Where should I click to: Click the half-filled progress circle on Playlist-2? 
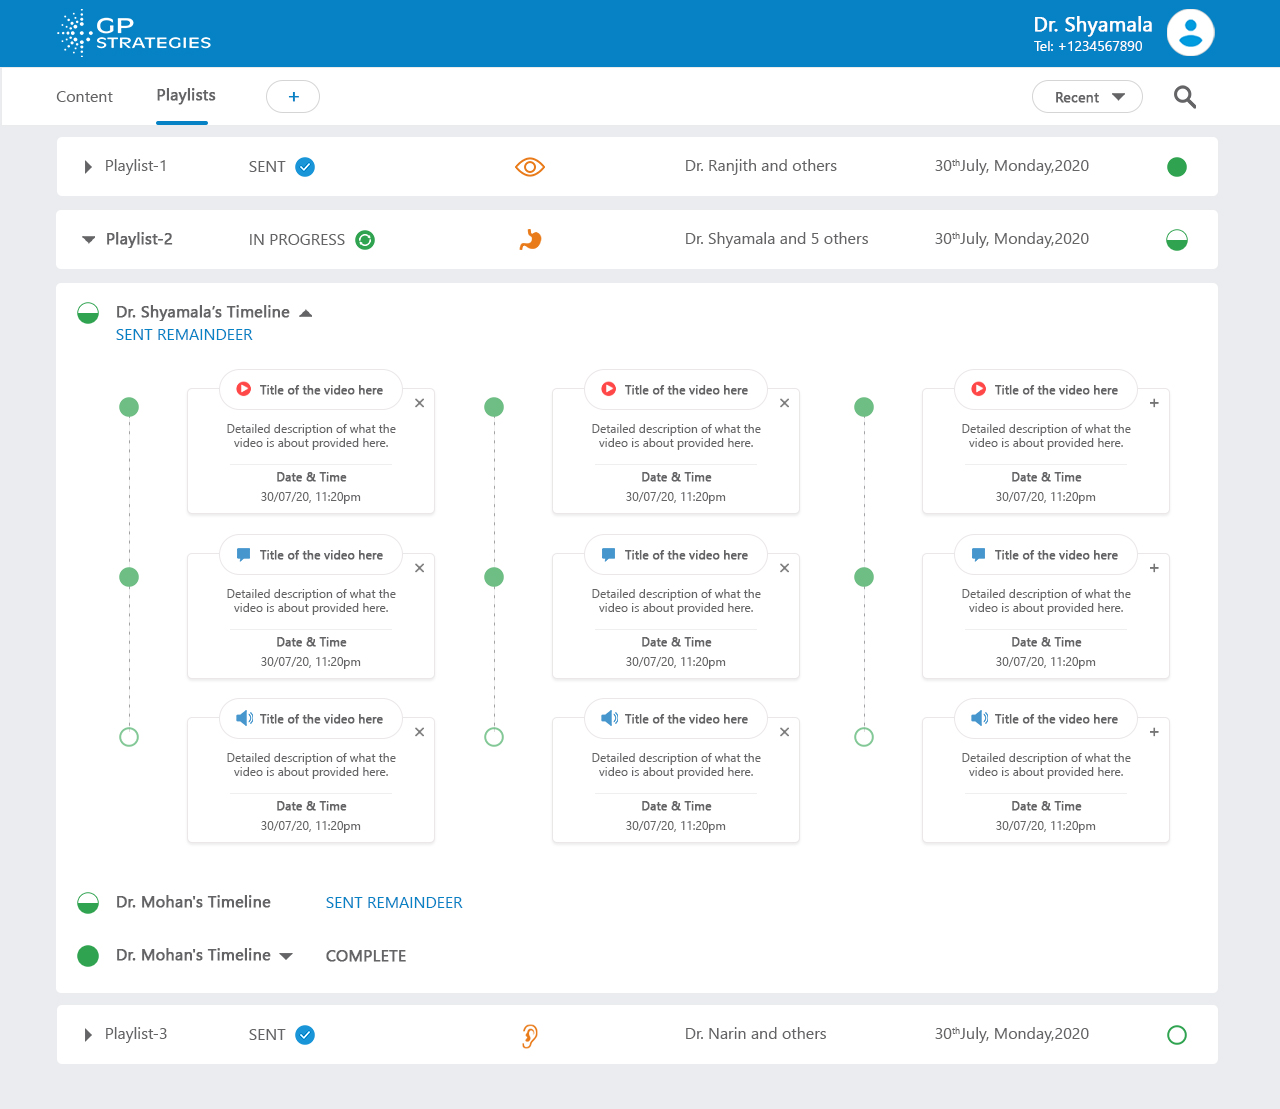click(x=1176, y=240)
